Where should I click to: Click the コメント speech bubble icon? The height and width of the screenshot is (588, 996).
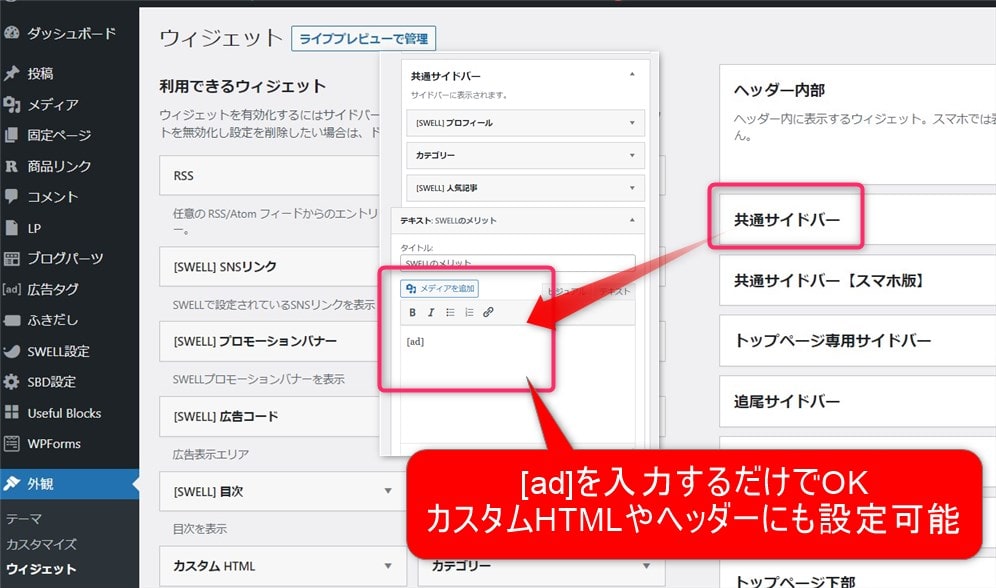click(x=11, y=196)
